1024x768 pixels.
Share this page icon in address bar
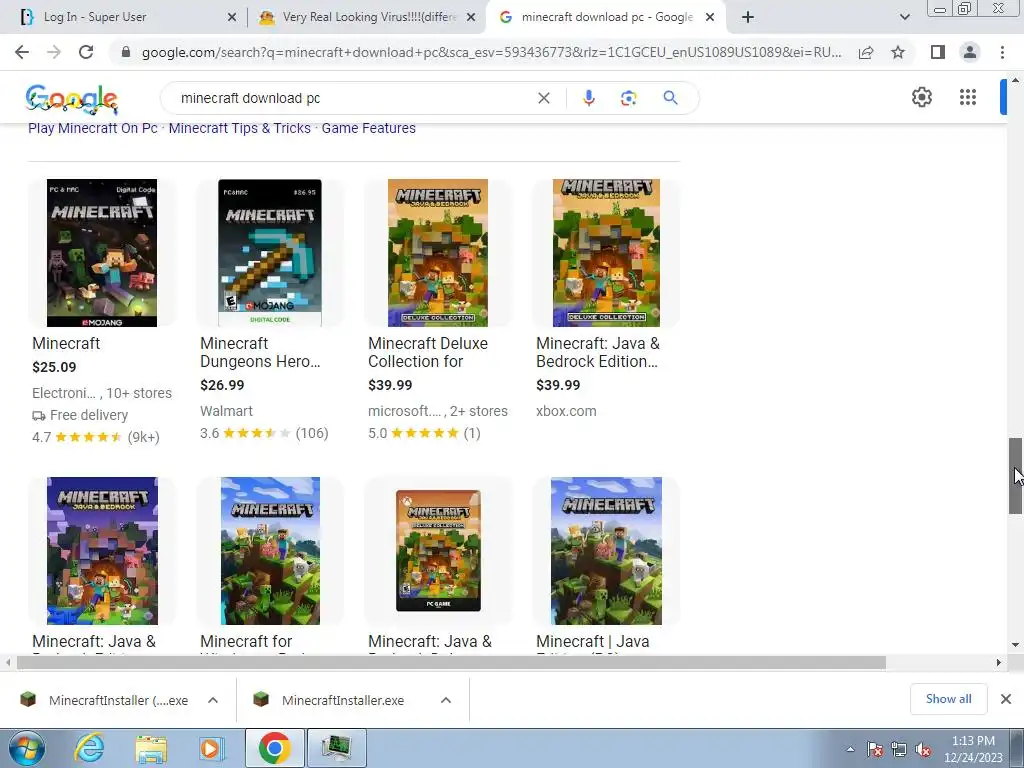[x=866, y=52]
